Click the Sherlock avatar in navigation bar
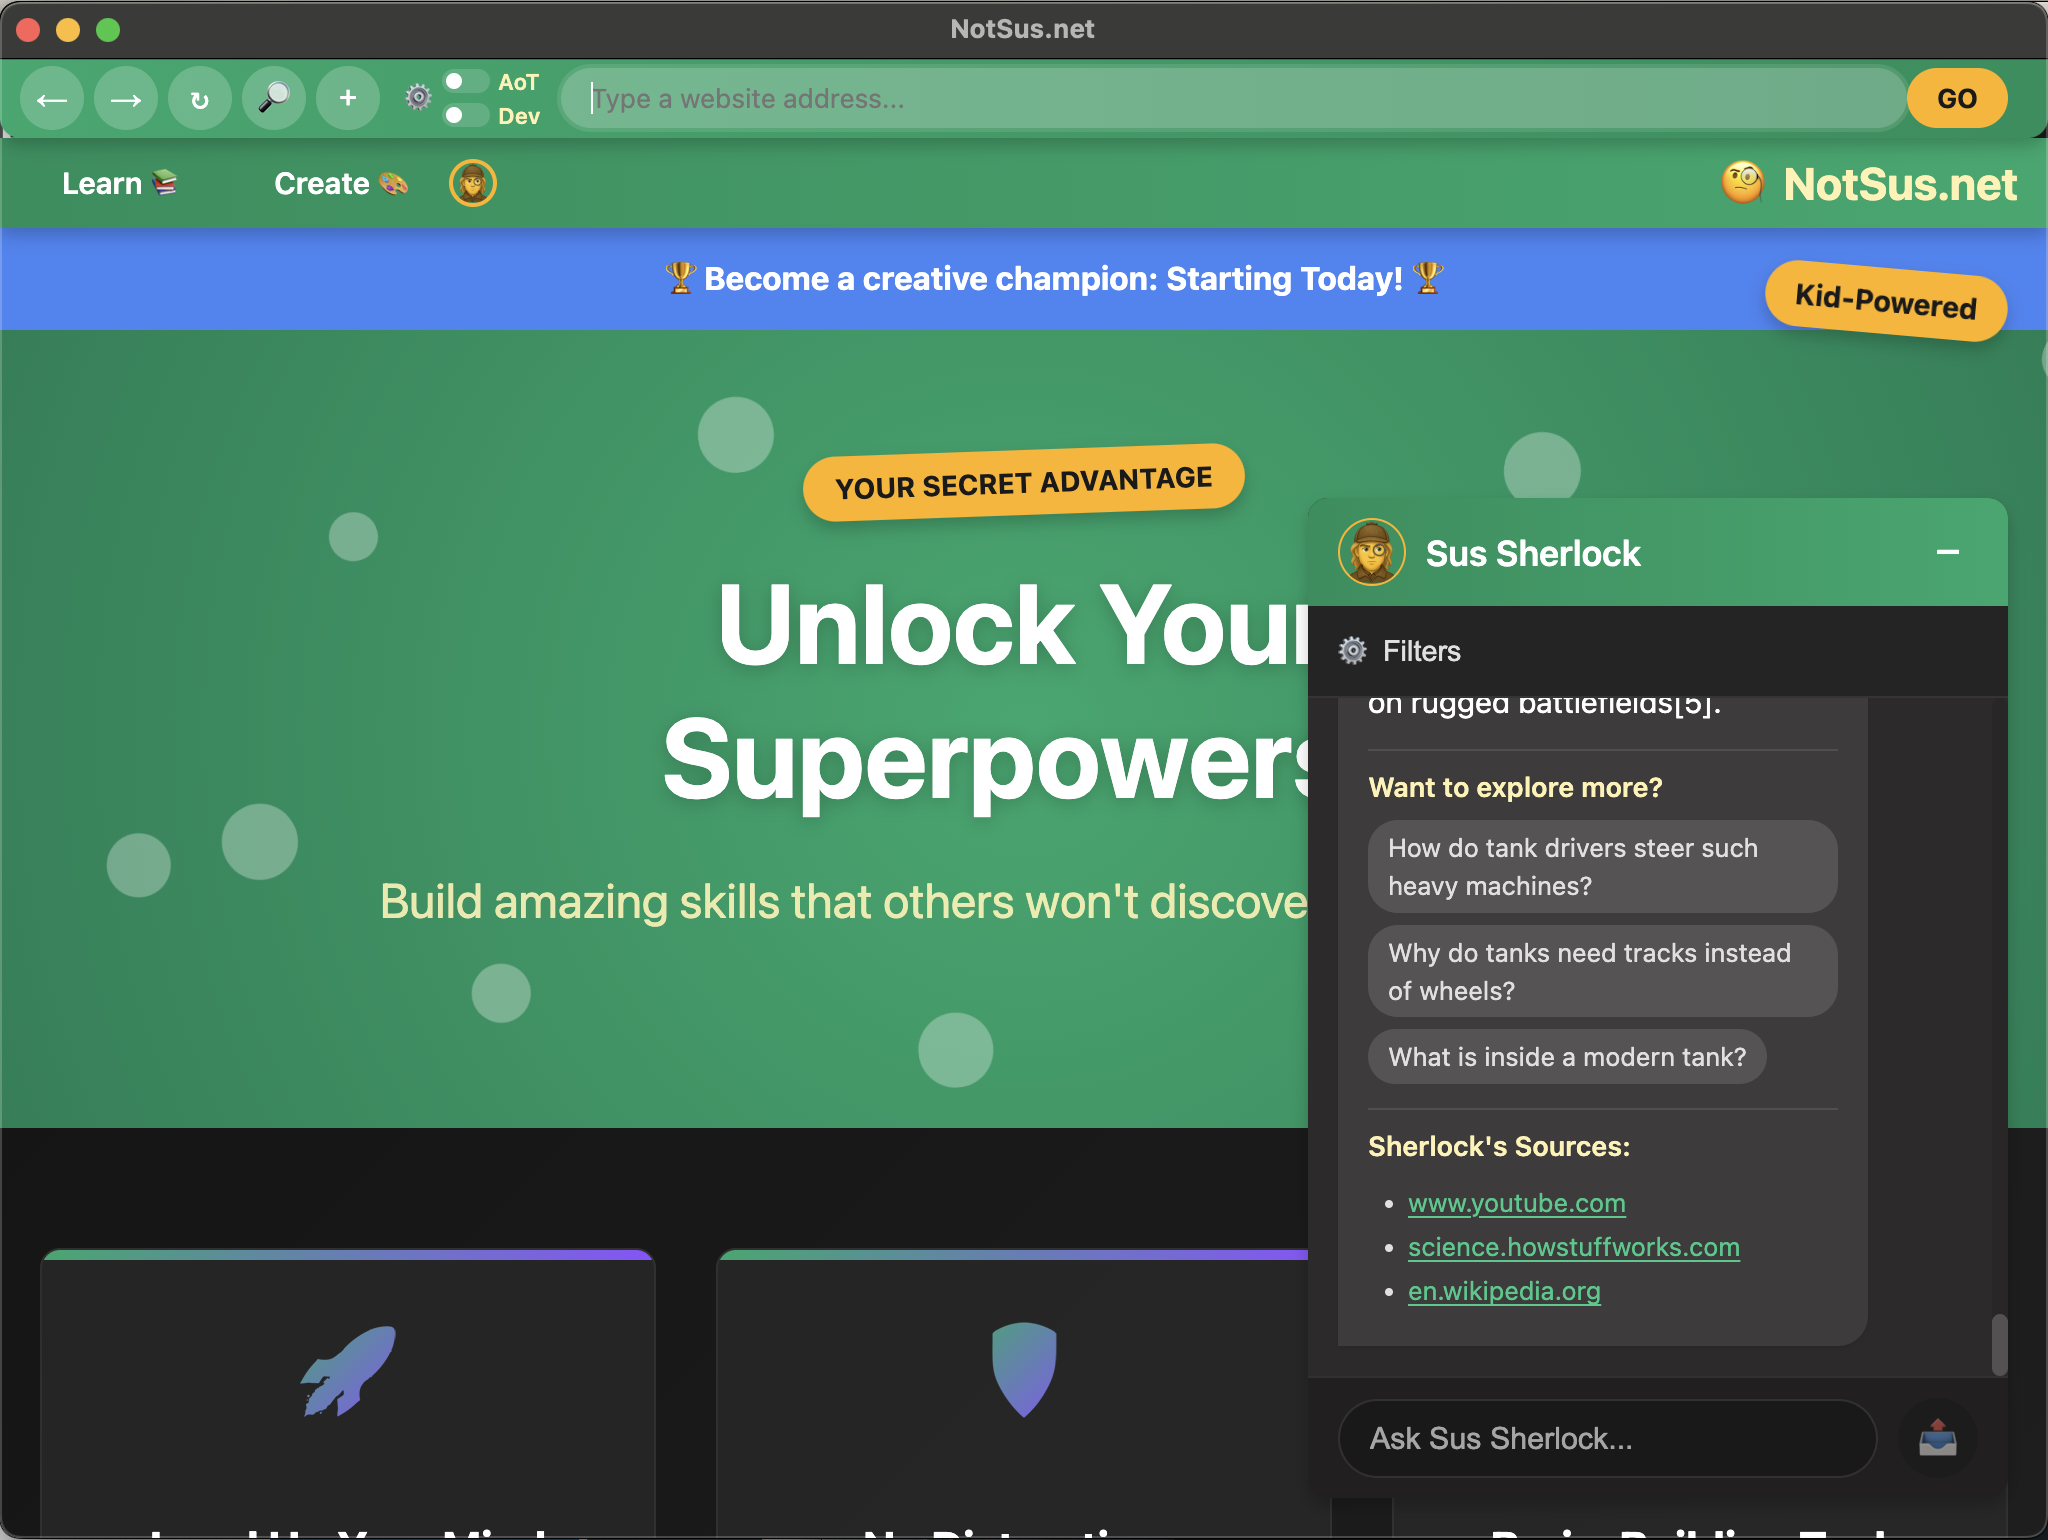Viewport: 2048px width, 1540px height. point(473,184)
